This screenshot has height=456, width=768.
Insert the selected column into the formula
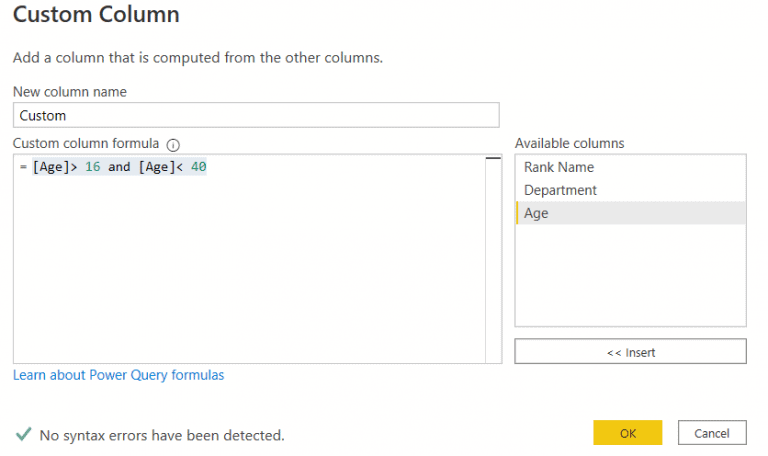630,351
